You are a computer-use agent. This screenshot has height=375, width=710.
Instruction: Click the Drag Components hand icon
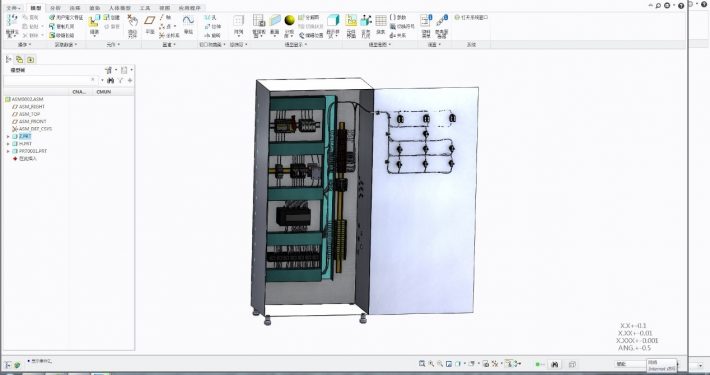pyautogui.click(x=132, y=24)
